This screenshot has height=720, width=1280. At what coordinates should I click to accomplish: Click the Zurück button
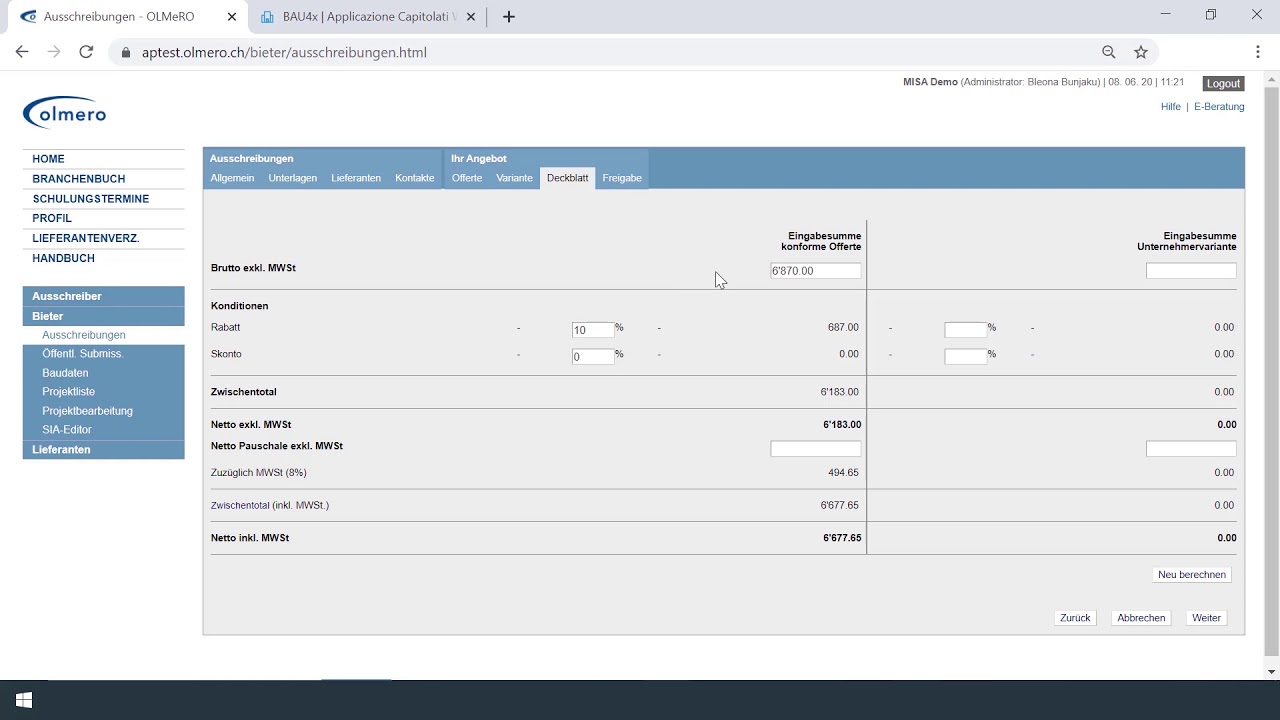tap(1075, 618)
